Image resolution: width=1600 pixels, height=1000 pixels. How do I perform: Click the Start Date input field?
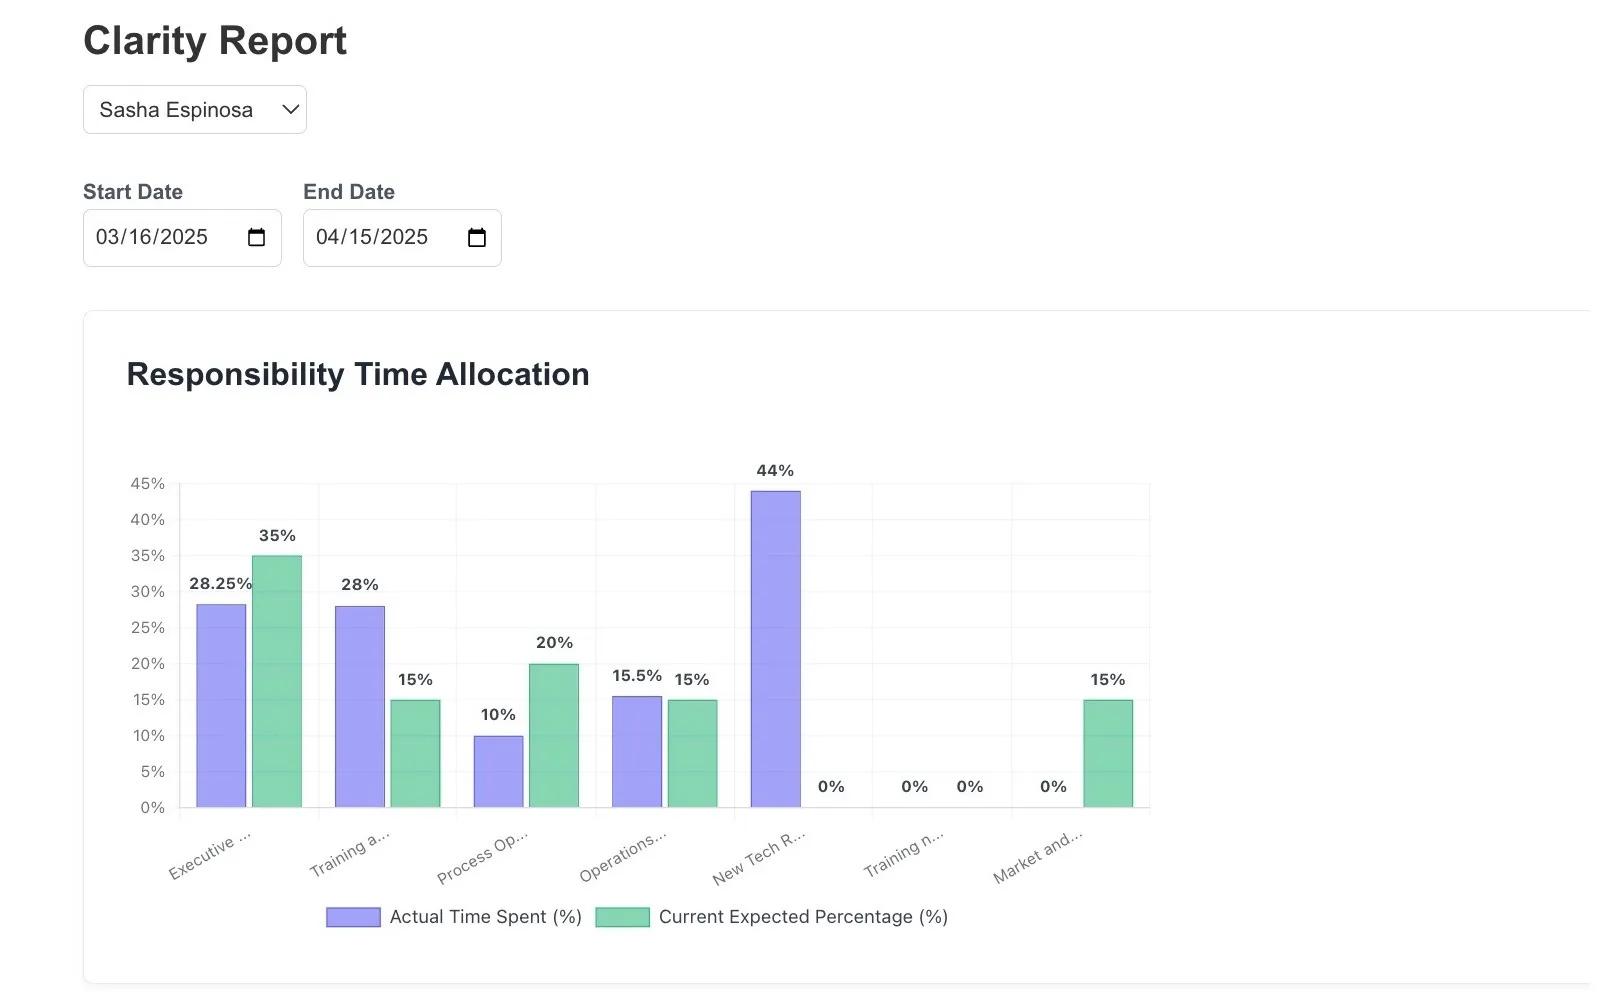(152, 238)
